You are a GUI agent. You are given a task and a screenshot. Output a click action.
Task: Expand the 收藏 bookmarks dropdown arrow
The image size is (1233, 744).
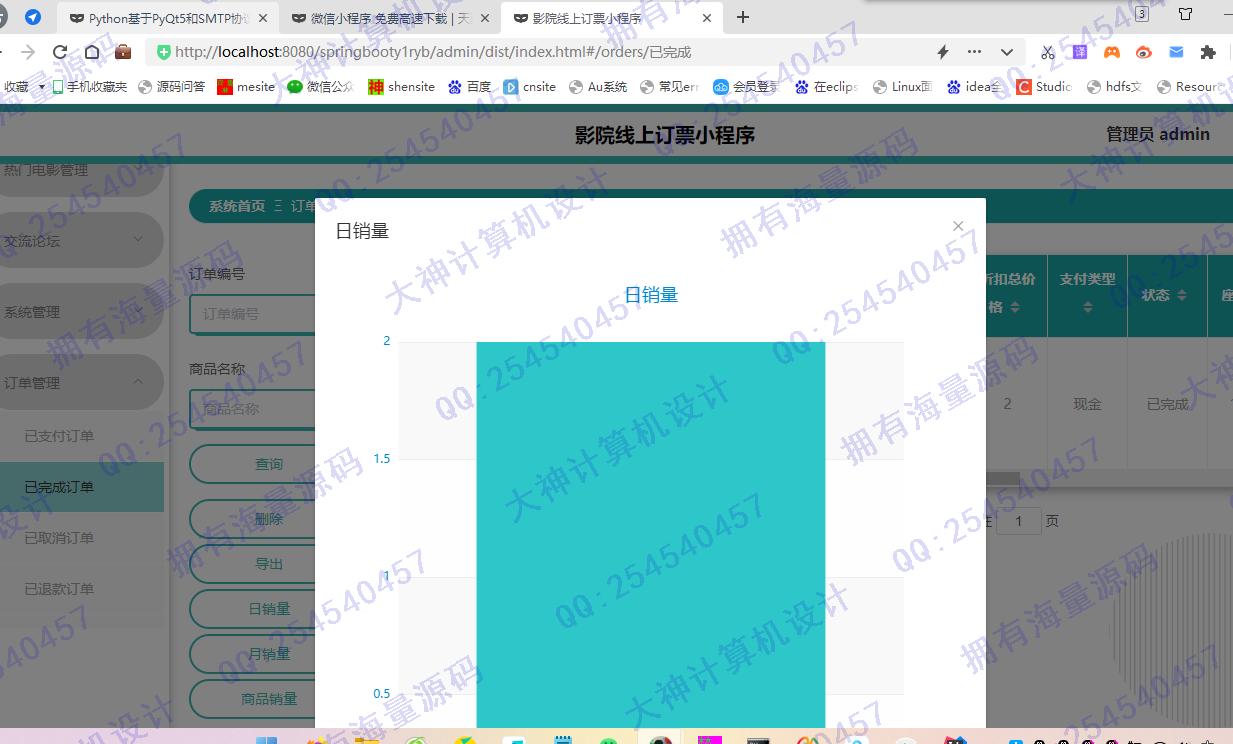[42, 87]
